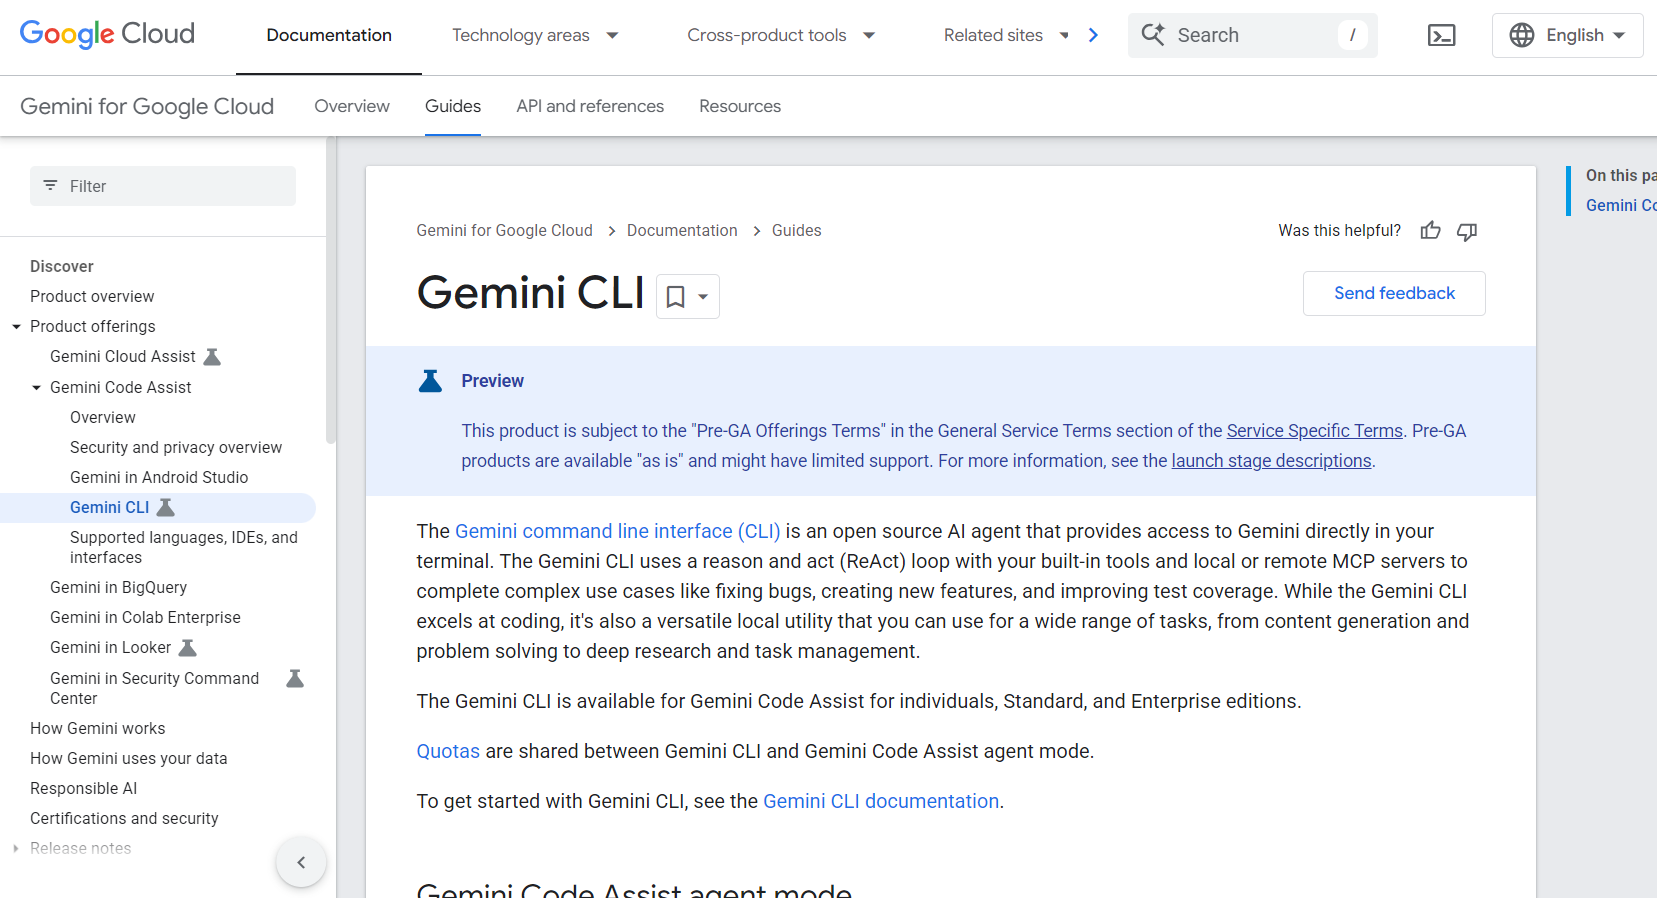Open Gemini in Security Command Center
This screenshot has width=1657, height=898.
(155, 689)
